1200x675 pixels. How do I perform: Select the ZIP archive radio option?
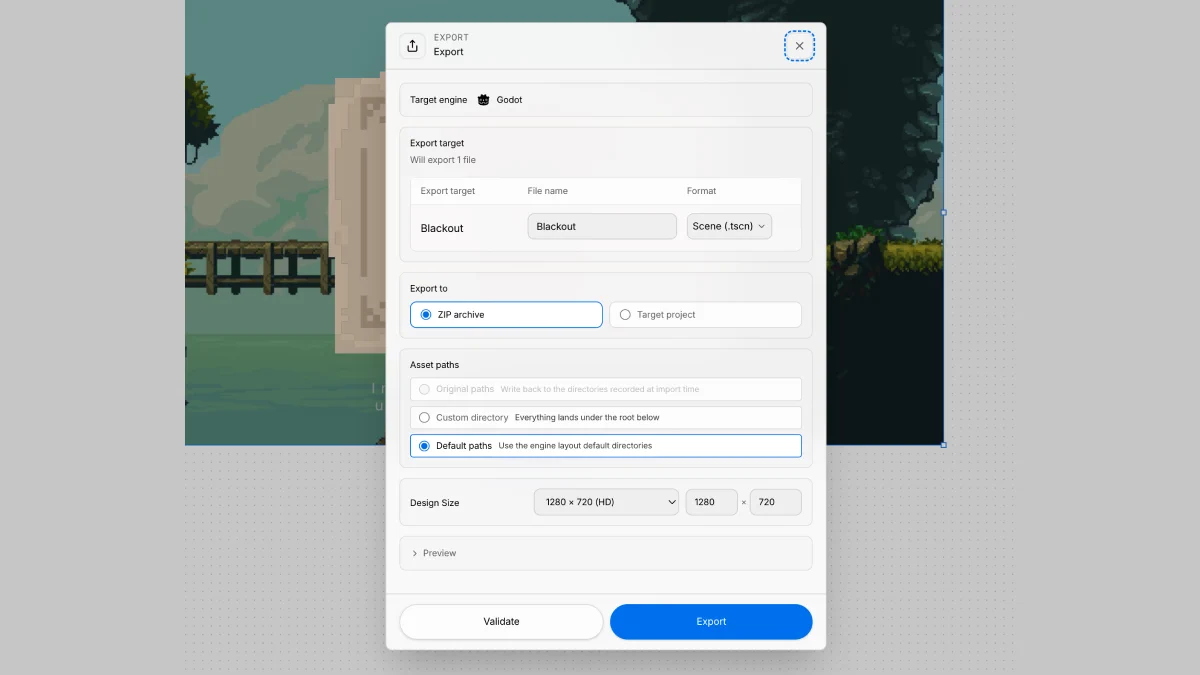coord(506,314)
